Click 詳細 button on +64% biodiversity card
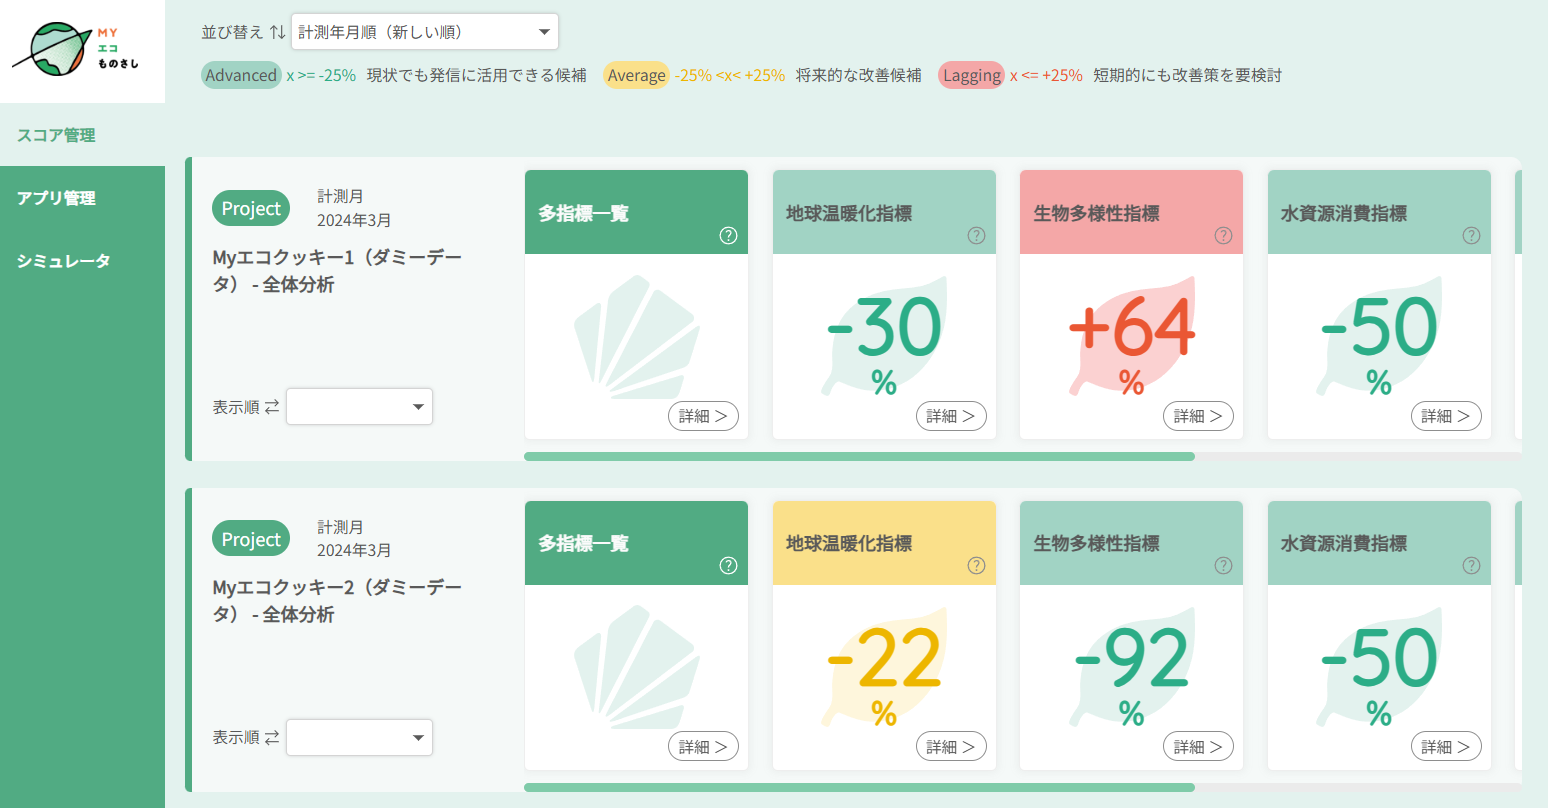Image resolution: width=1548 pixels, height=808 pixels. (x=1198, y=416)
